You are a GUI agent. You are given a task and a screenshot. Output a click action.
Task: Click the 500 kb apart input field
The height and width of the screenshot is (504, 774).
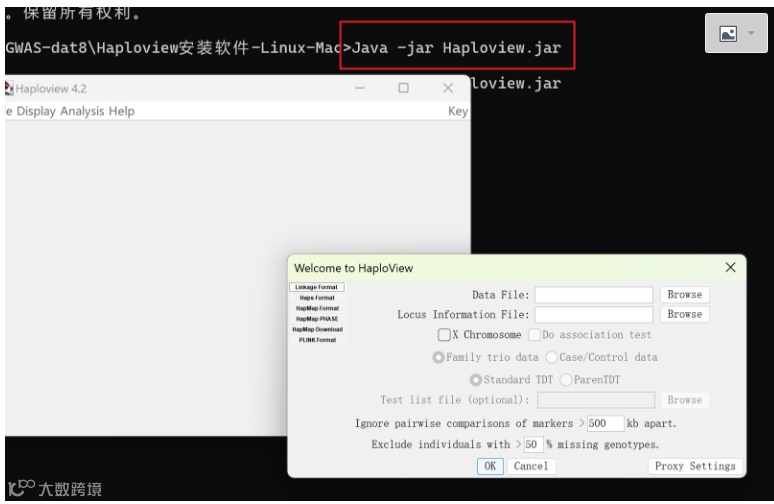pyautogui.click(x=605, y=424)
